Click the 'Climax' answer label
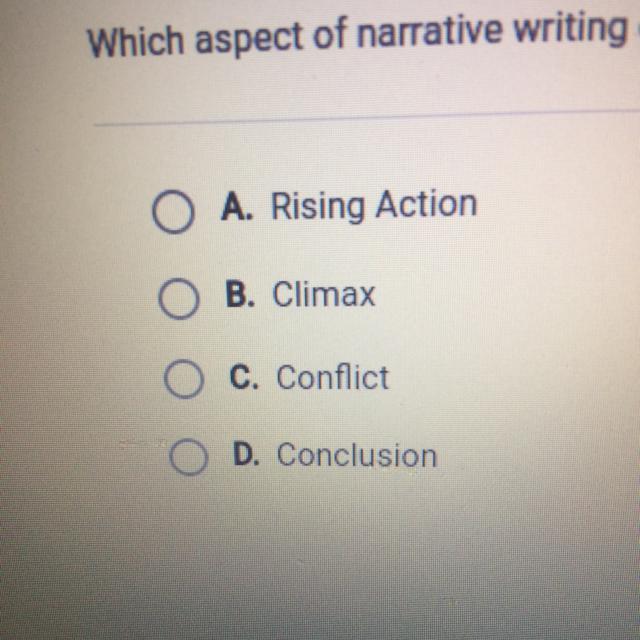This screenshot has width=640, height=640. (x=324, y=294)
